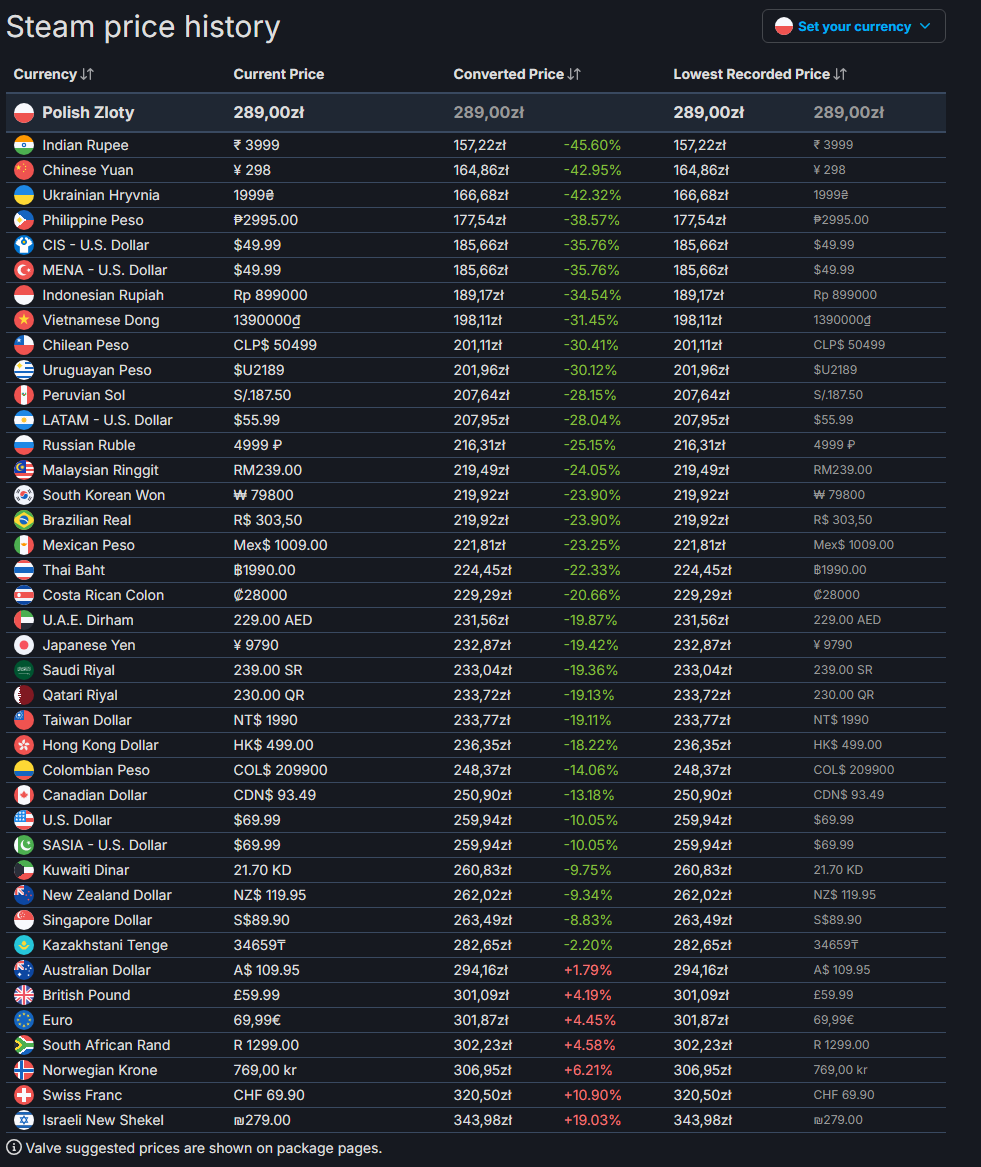
Task: Click the Philippine Peso flag icon
Action: pyautogui.click(x=24, y=220)
